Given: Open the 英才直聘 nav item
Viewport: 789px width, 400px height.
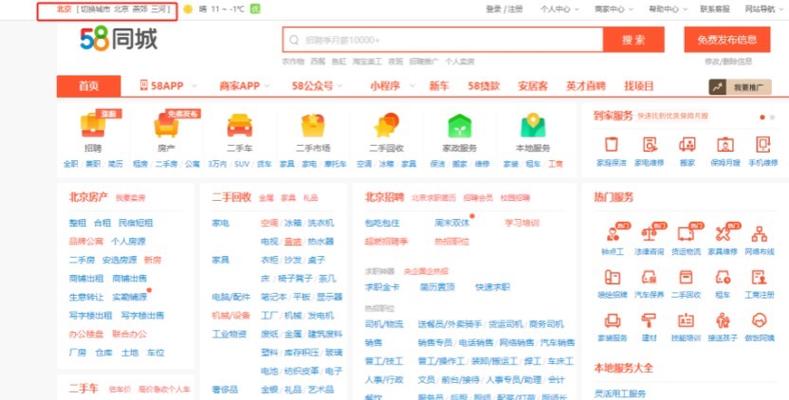Looking at the screenshot, I should [586, 86].
